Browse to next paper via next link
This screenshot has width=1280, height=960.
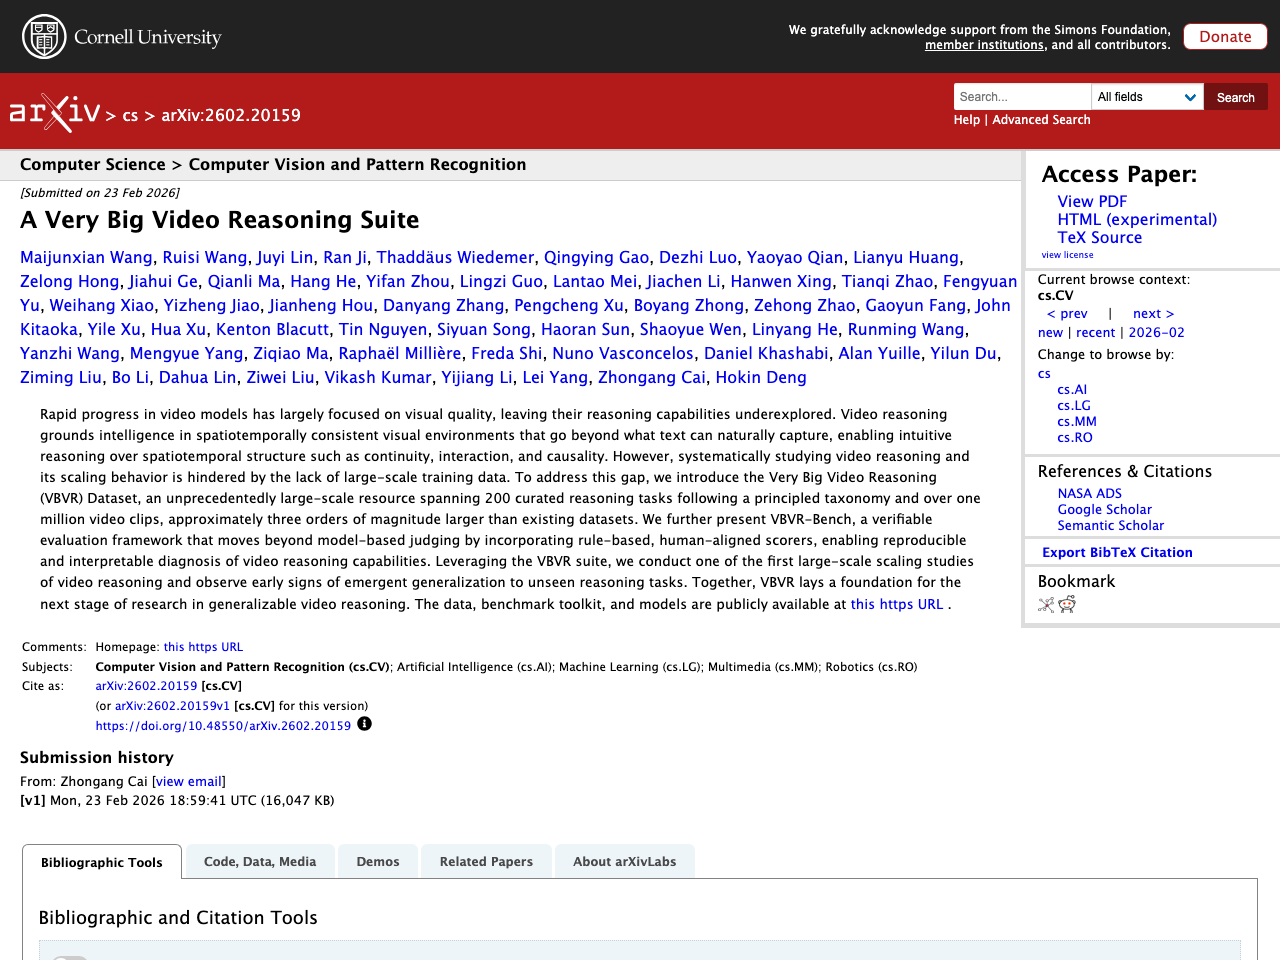(1152, 312)
